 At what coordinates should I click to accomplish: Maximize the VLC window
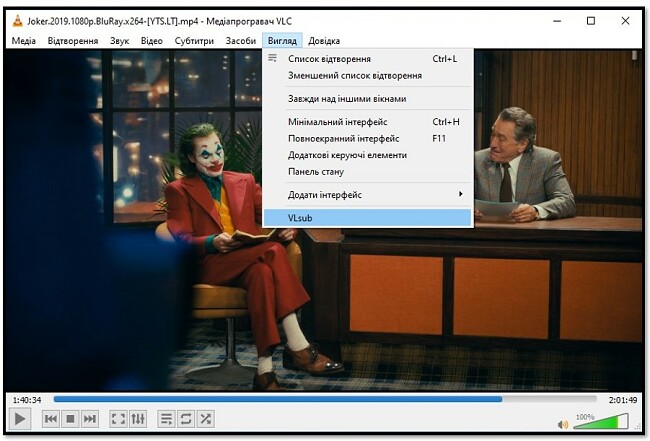591,21
